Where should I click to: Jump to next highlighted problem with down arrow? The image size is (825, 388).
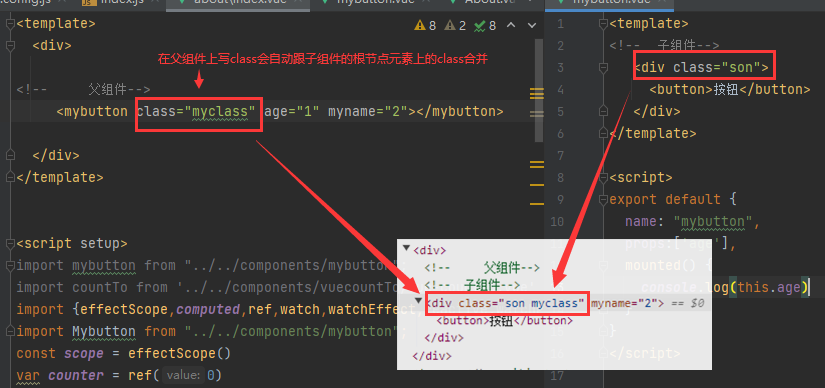coord(532,25)
